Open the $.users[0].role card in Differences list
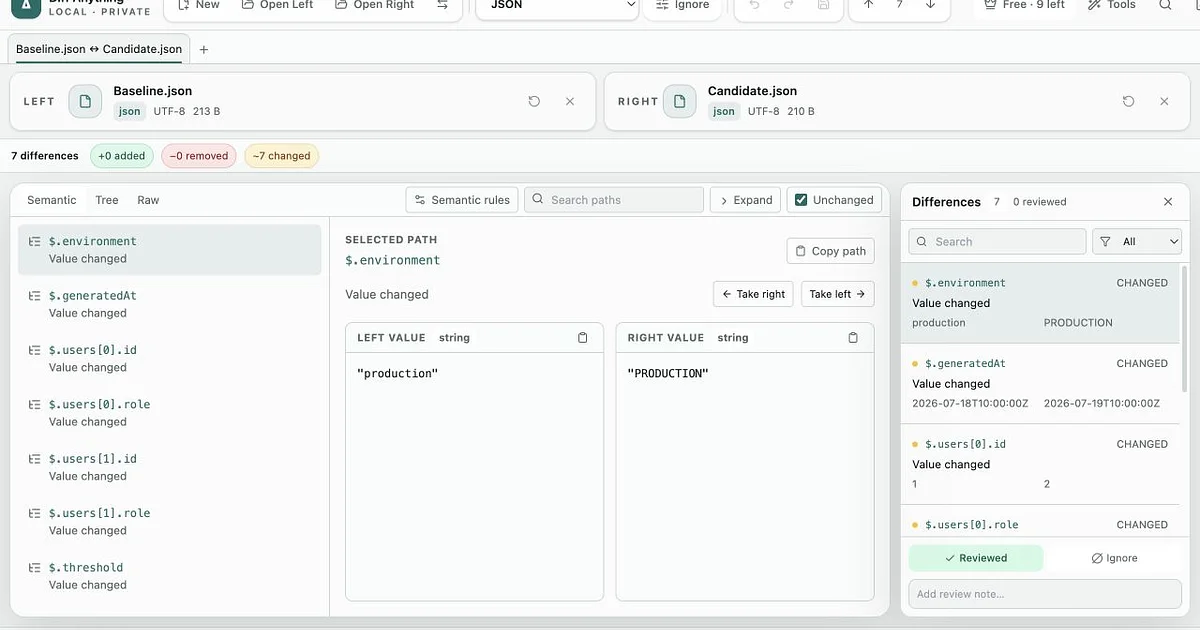 tap(1040, 522)
